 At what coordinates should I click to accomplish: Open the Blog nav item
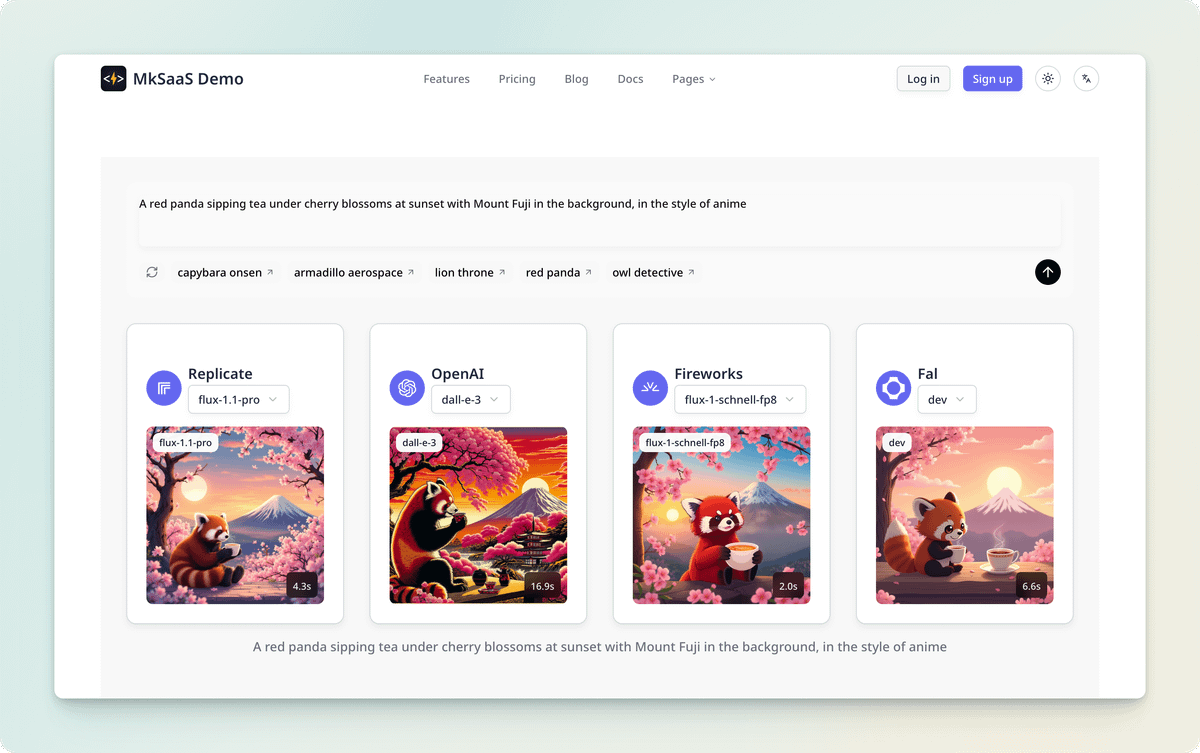coord(576,79)
